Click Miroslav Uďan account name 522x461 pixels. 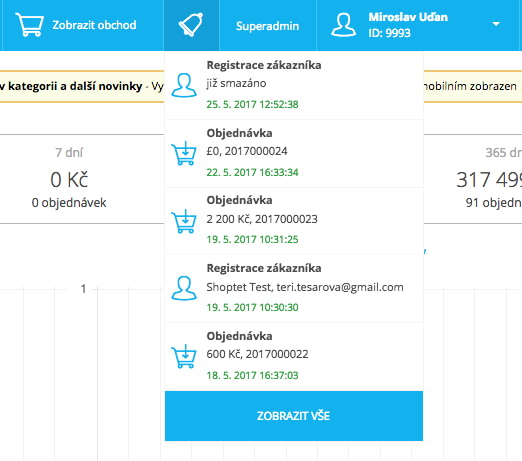[x=408, y=17]
